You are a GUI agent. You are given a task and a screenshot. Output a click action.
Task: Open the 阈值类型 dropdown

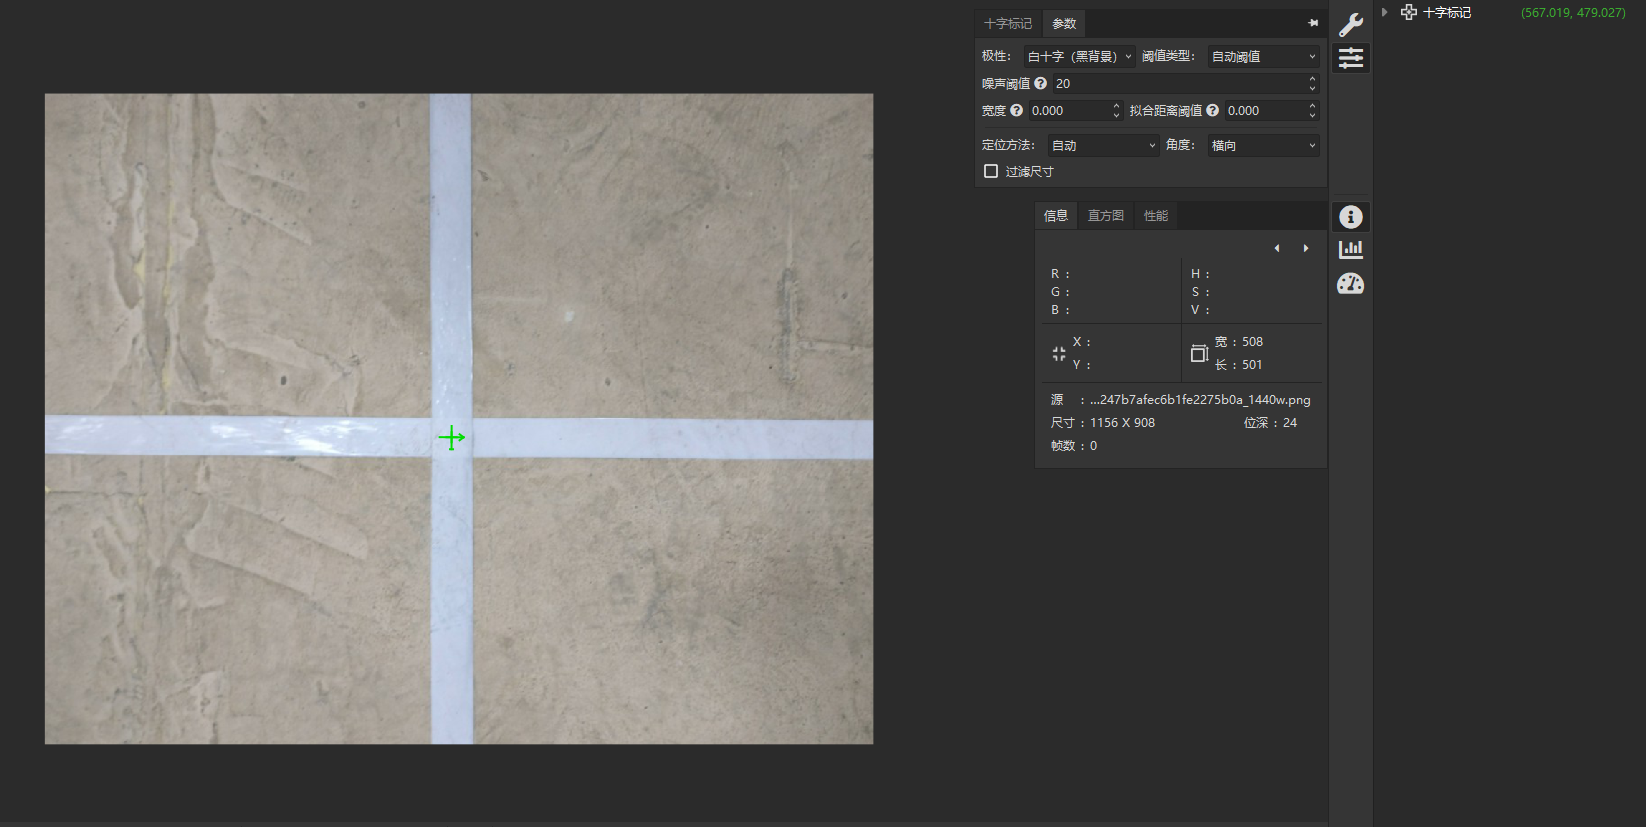coord(1263,57)
